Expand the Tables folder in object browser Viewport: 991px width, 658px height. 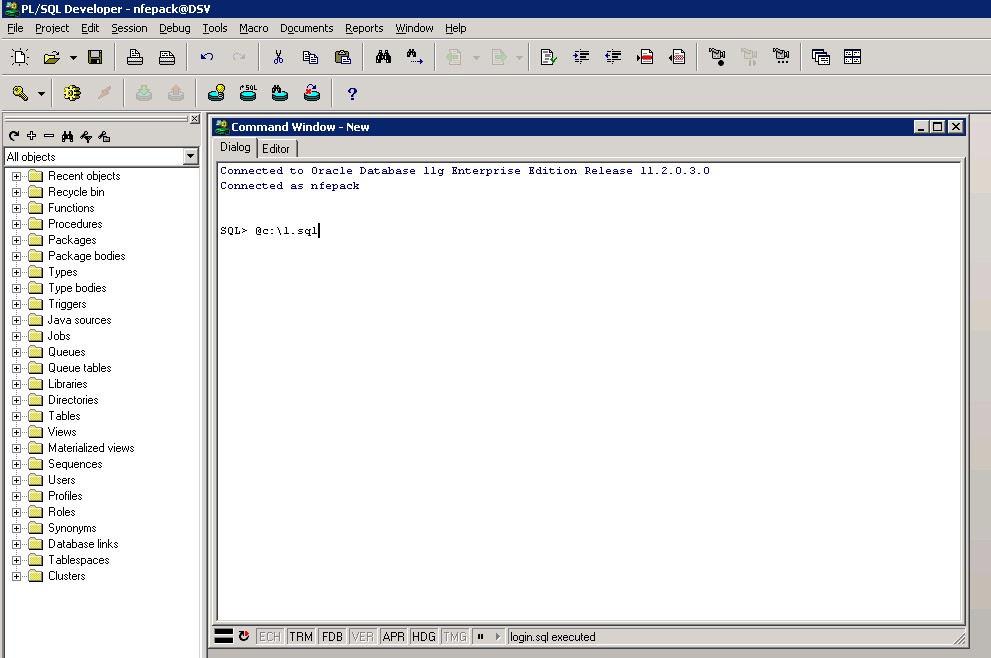click(x=16, y=416)
